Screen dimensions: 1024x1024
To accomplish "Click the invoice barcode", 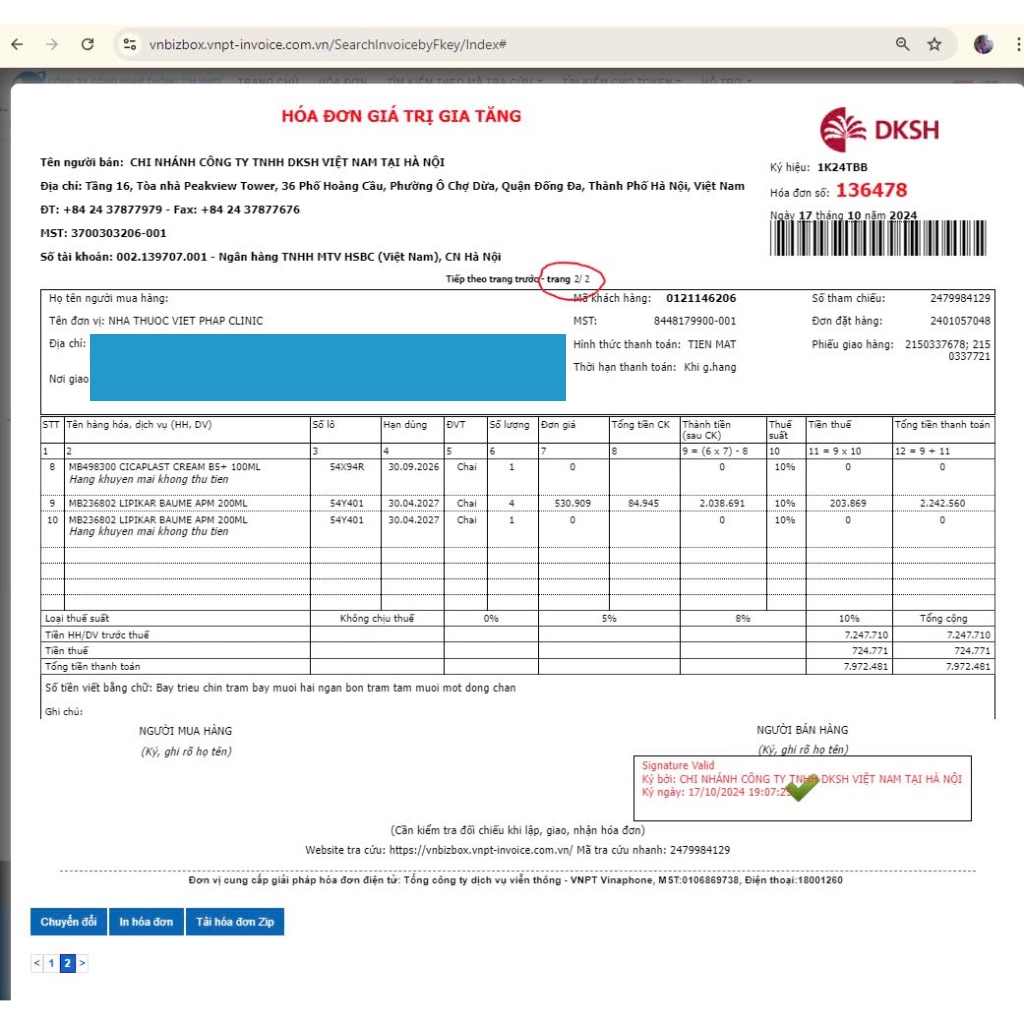I will pos(878,238).
